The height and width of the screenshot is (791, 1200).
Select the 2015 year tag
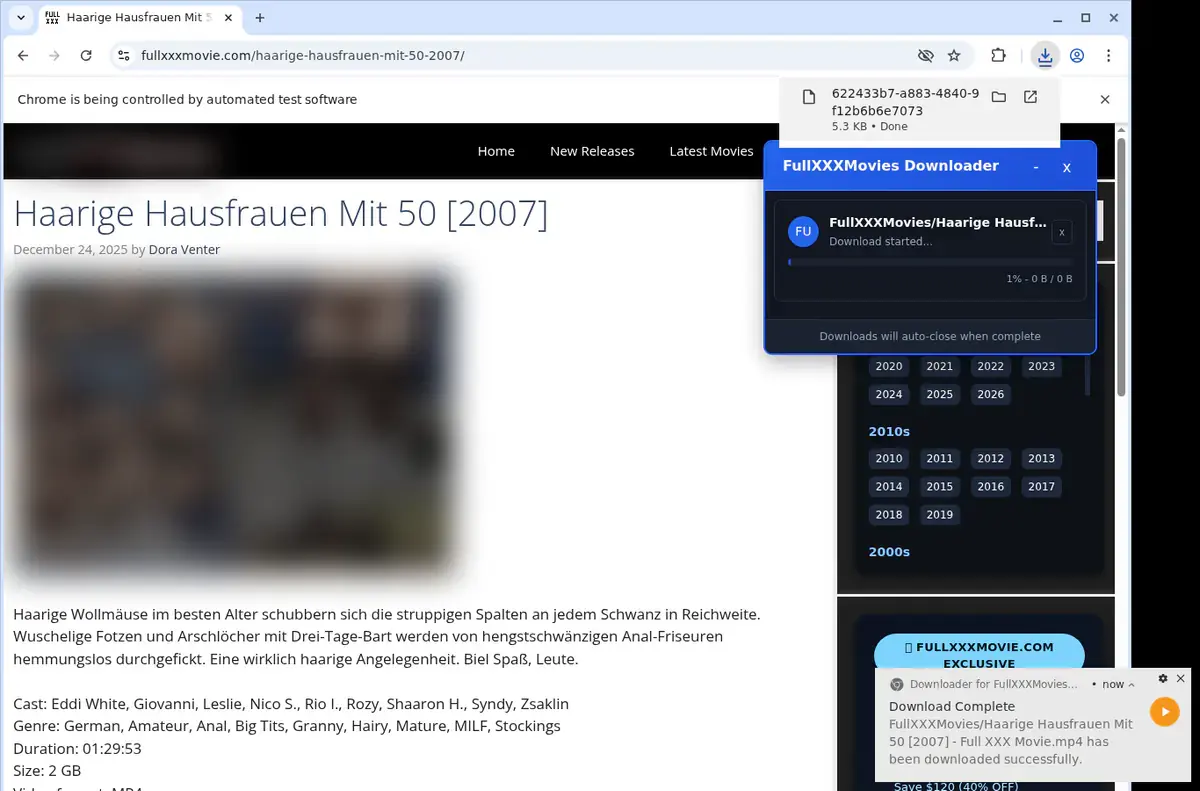940,486
